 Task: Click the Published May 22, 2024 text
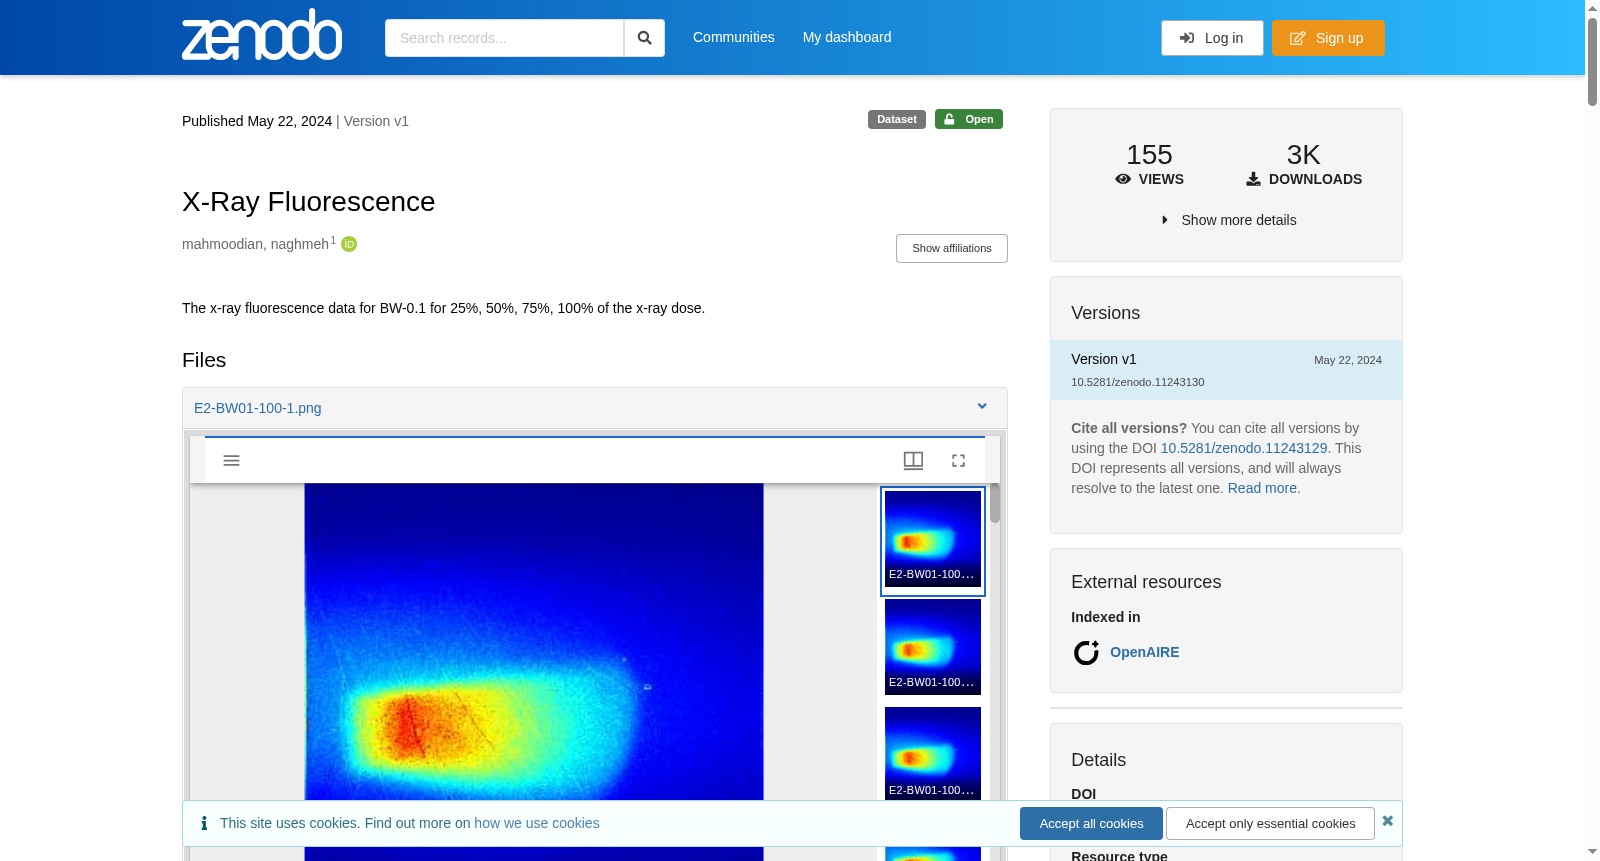coord(257,121)
